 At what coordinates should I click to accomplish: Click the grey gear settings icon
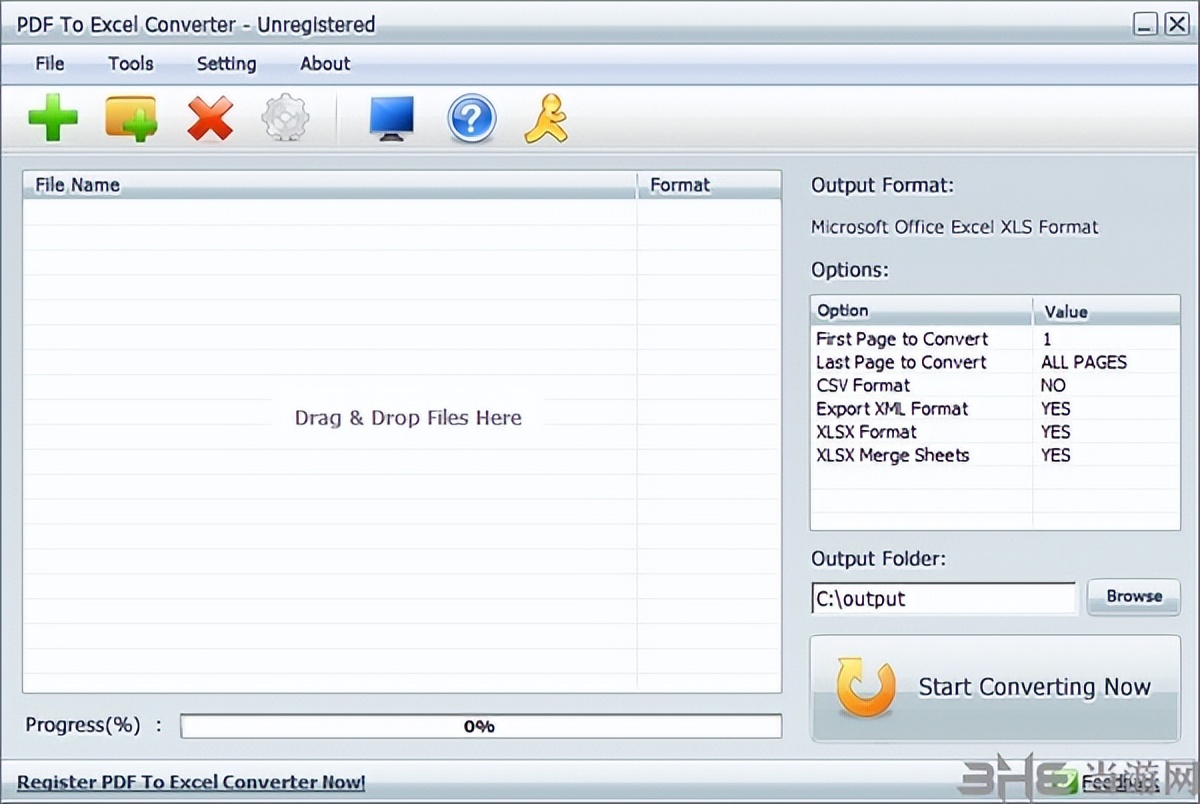pyautogui.click(x=285, y=119)
